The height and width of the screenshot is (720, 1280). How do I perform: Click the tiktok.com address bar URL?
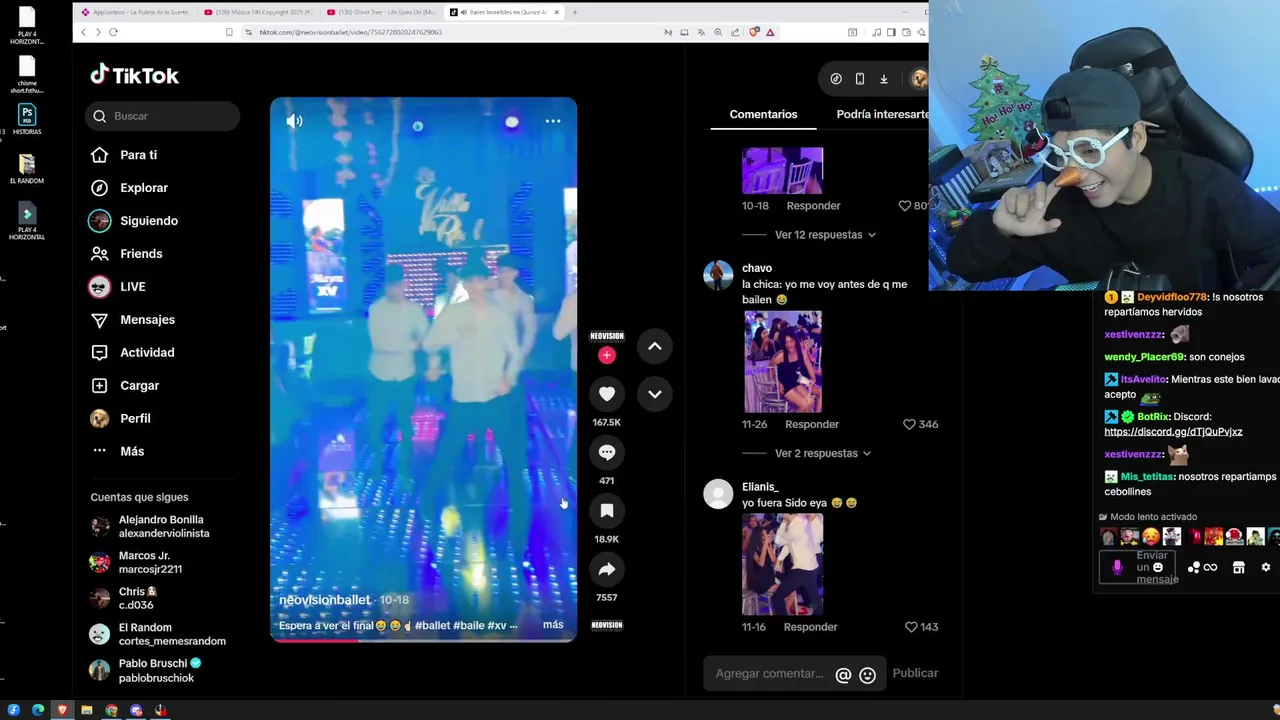click(350, 32)
